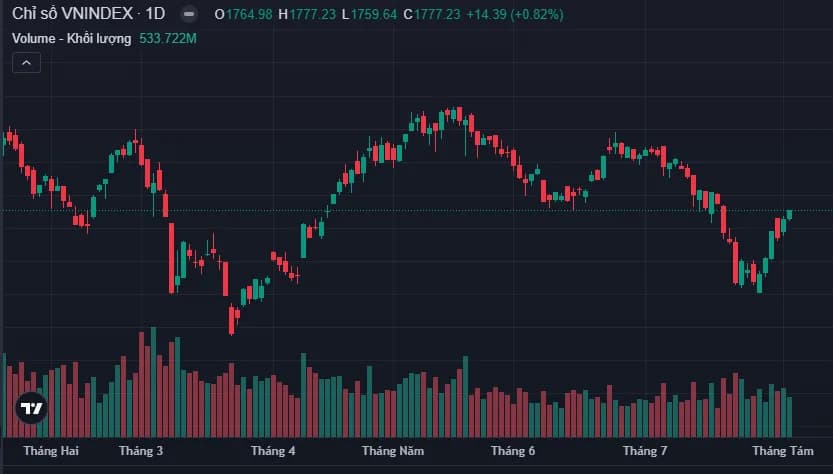Viewport: 833px width, 474px height.
Task: Click the latest green candlestick on the dotted price line
Action: point(789,215)
